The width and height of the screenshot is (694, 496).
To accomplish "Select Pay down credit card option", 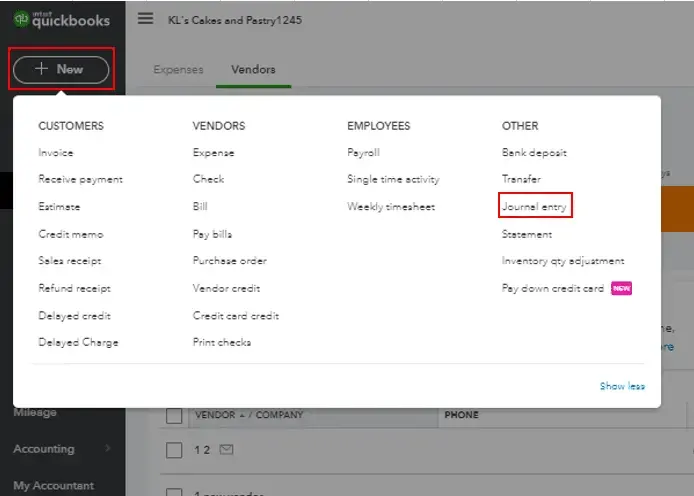I will coord(553,288).
